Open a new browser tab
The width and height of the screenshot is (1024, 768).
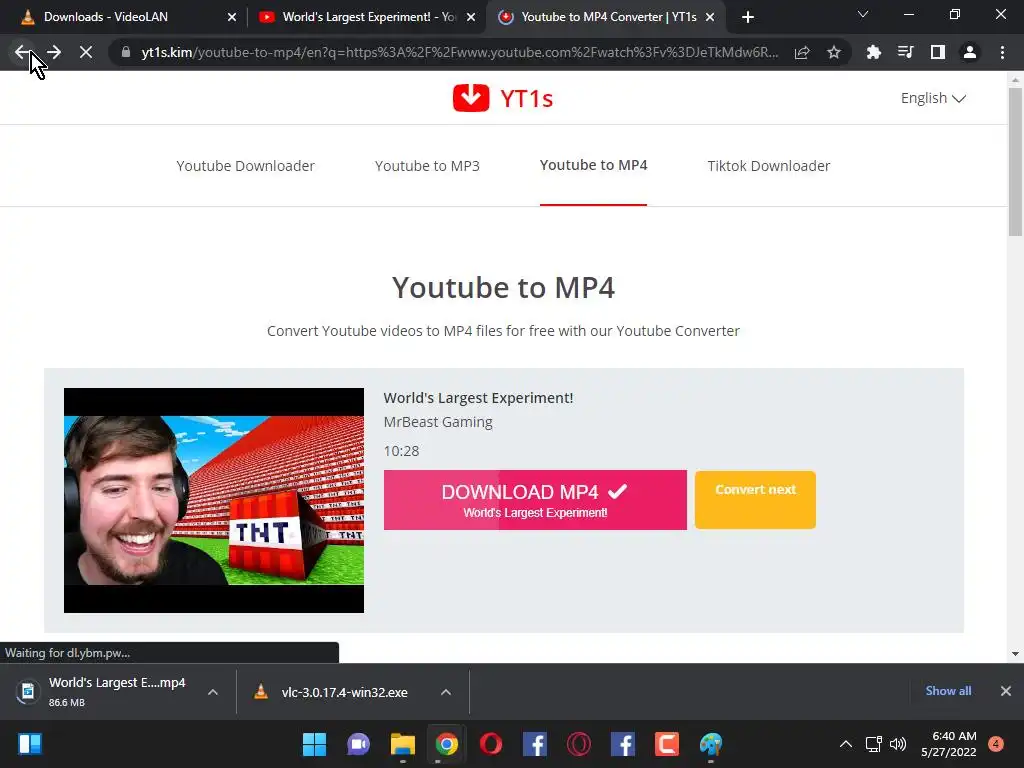point(748,17)
